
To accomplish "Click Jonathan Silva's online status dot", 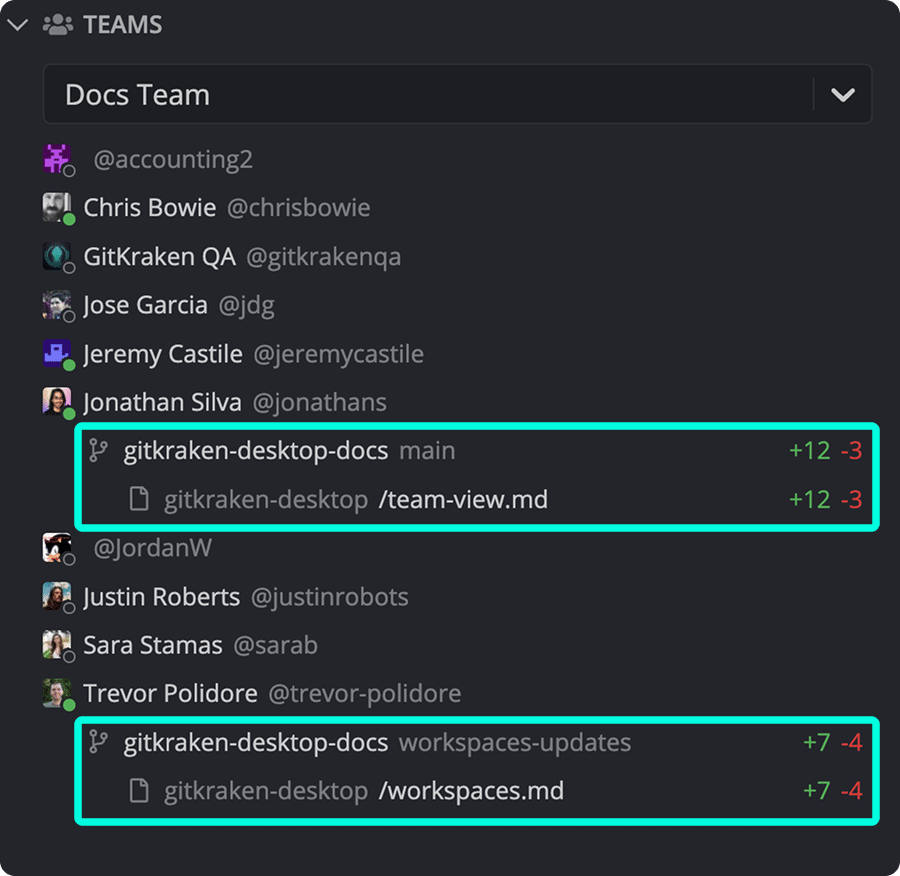I will tap(69, 413).
